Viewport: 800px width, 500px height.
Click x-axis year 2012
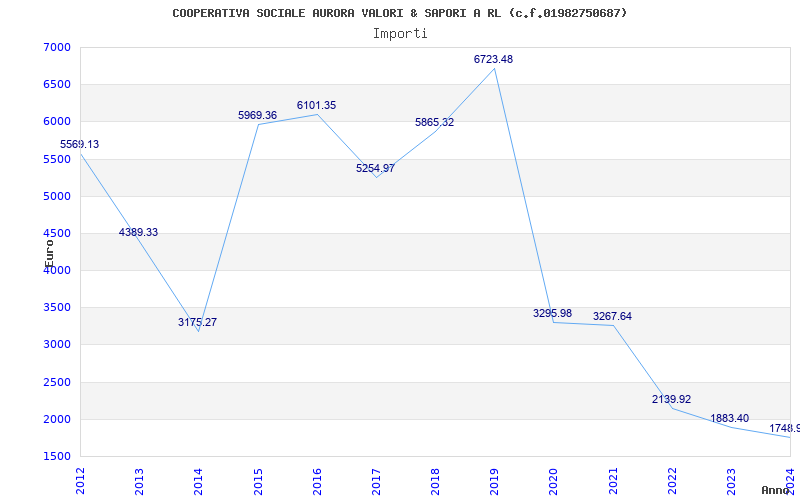click(x=81, y=481)
